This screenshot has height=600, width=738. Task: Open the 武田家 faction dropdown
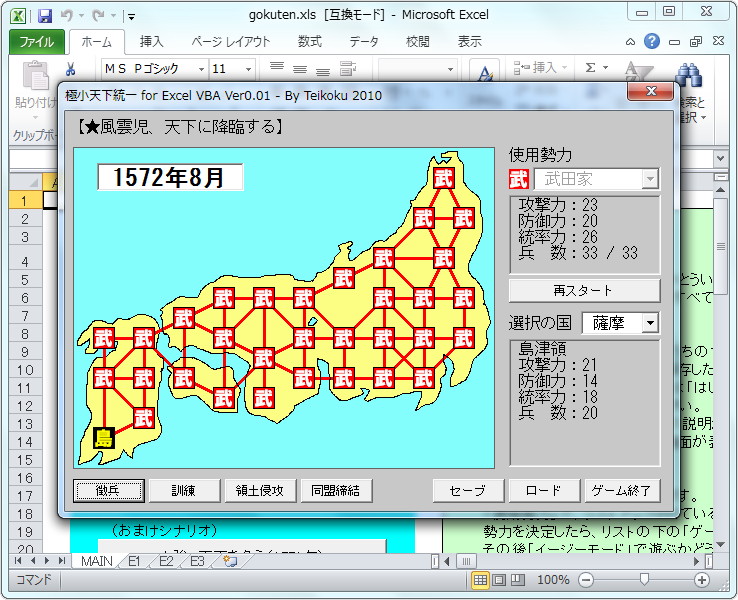pos(650,179)
